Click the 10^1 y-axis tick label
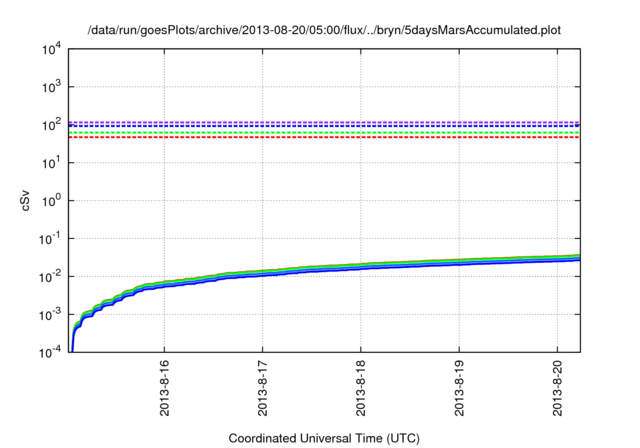This screenshot has height=448, width=640. coord(51,163)
